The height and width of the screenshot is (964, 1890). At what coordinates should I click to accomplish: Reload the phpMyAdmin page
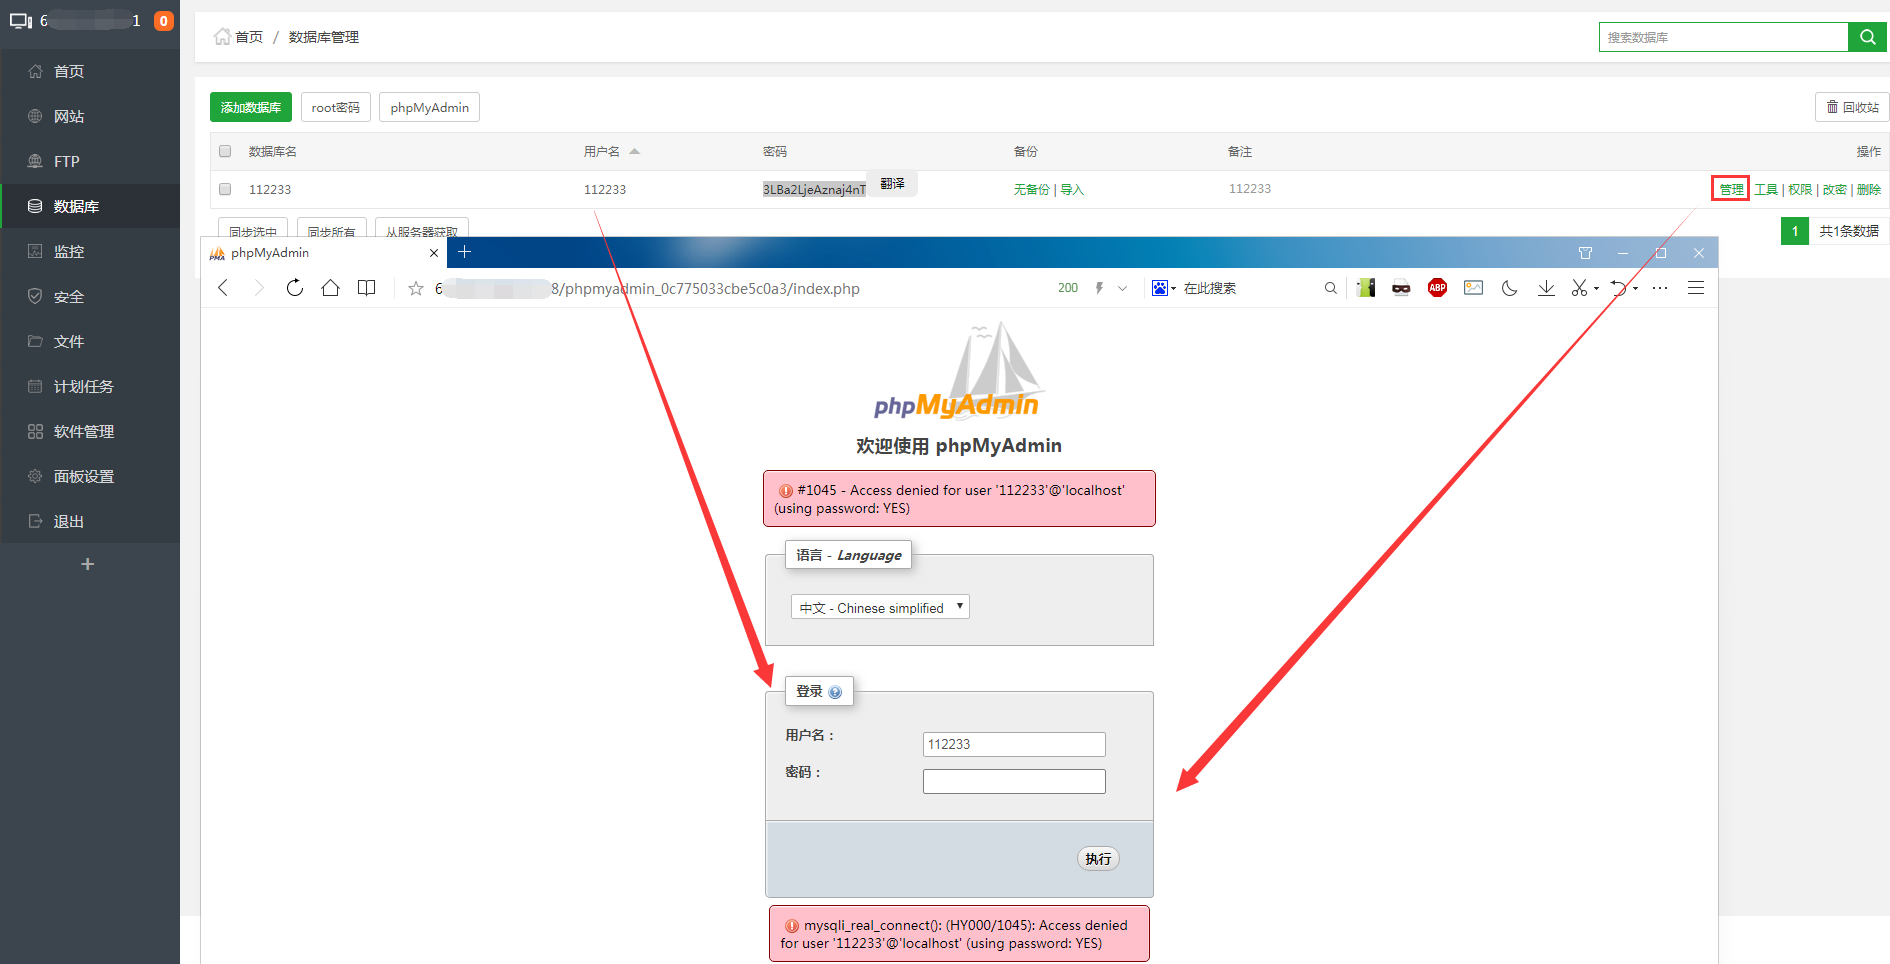tap(294, 288)
